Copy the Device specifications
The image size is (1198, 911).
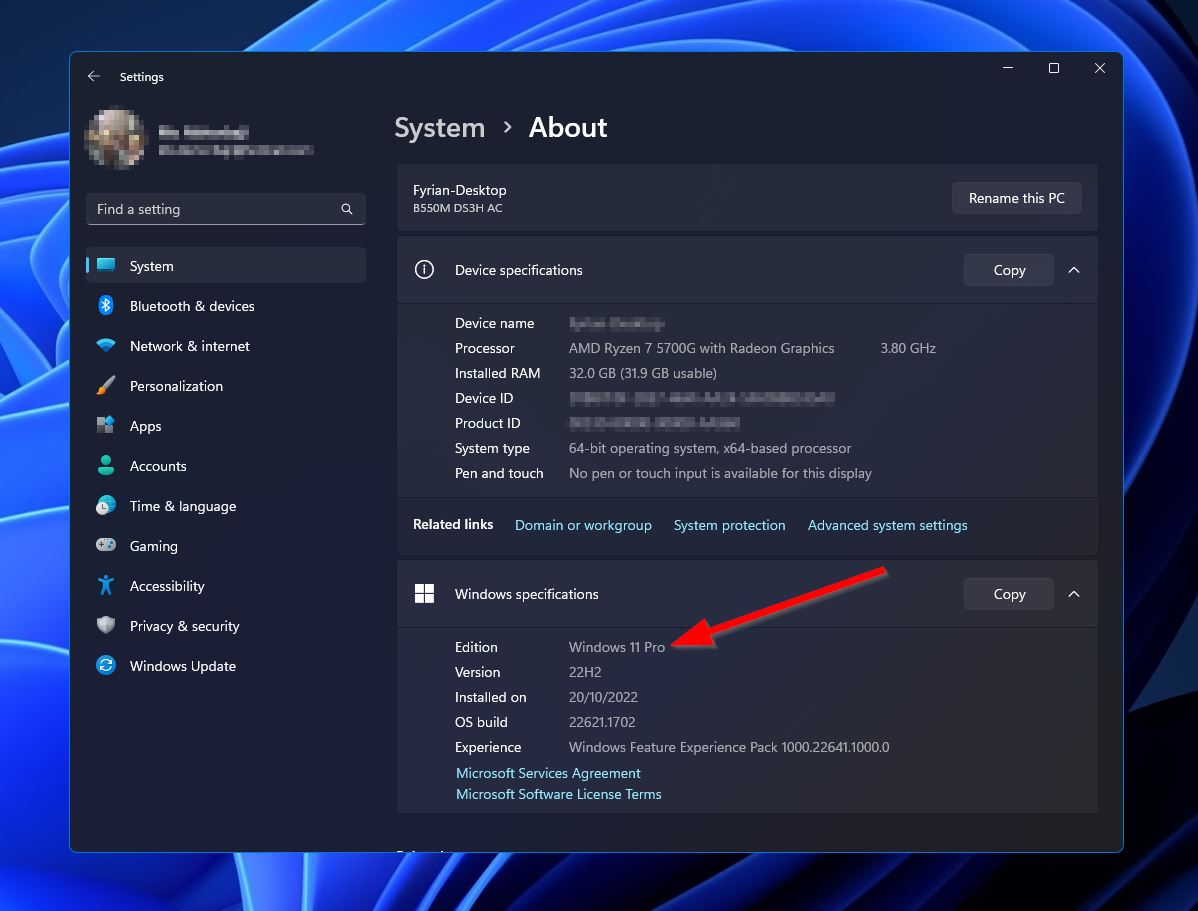(1008, 270)
